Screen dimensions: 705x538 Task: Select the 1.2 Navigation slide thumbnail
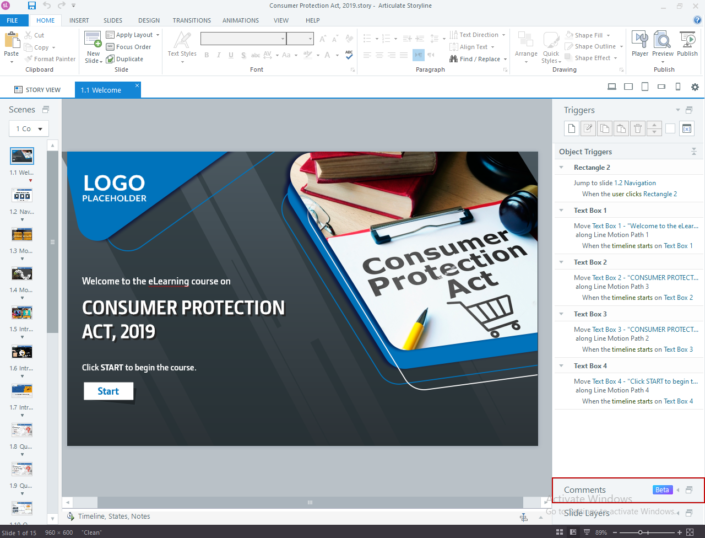coord(22,194)
